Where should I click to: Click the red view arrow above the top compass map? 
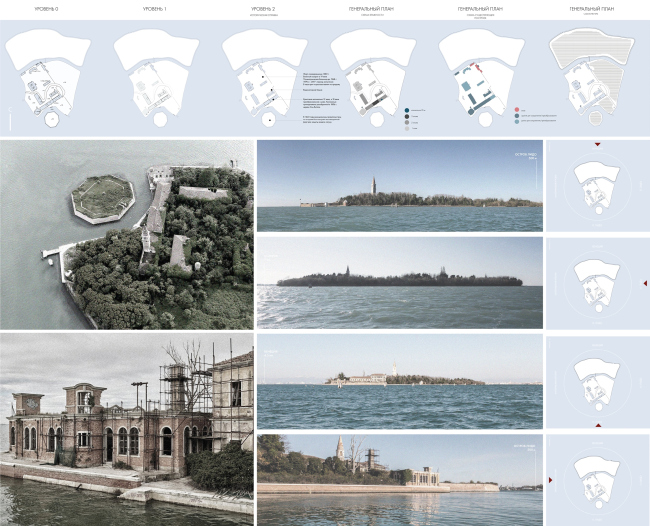[x=597, y=145]
